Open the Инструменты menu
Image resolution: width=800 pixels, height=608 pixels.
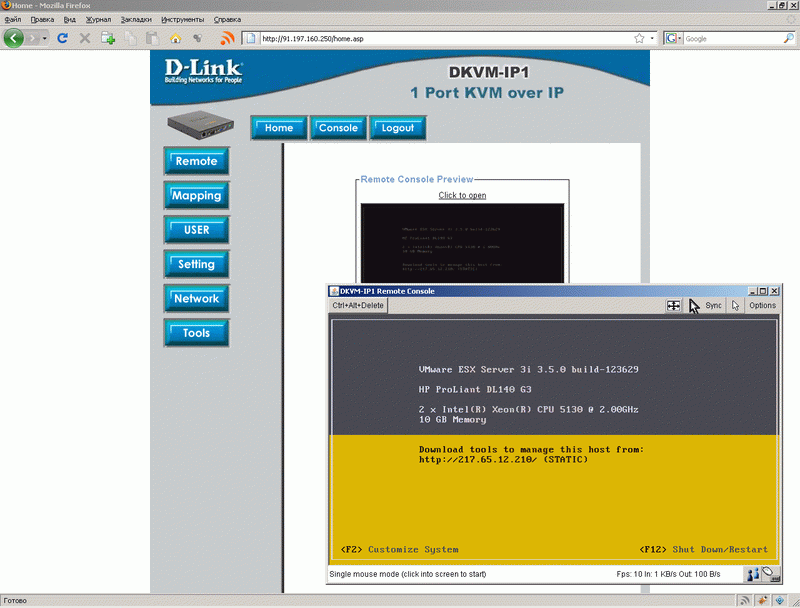pos(183,19)
